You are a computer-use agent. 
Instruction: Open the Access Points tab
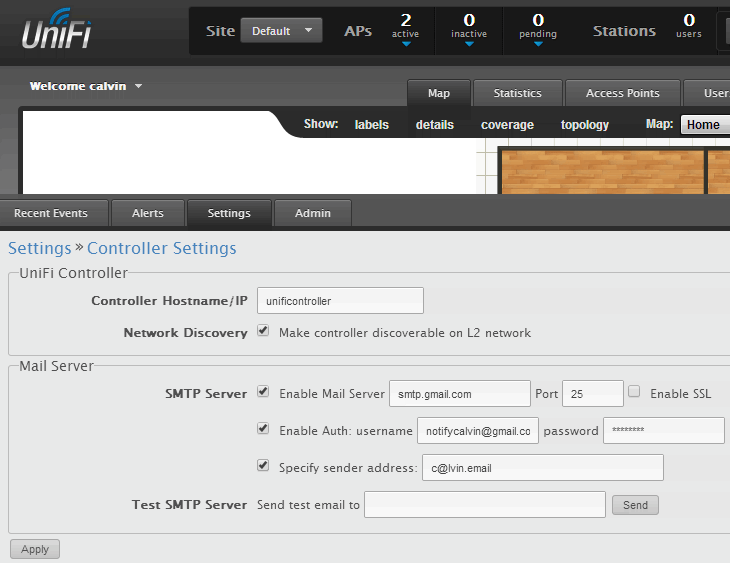pyautogui.click(x=622, y=93)
